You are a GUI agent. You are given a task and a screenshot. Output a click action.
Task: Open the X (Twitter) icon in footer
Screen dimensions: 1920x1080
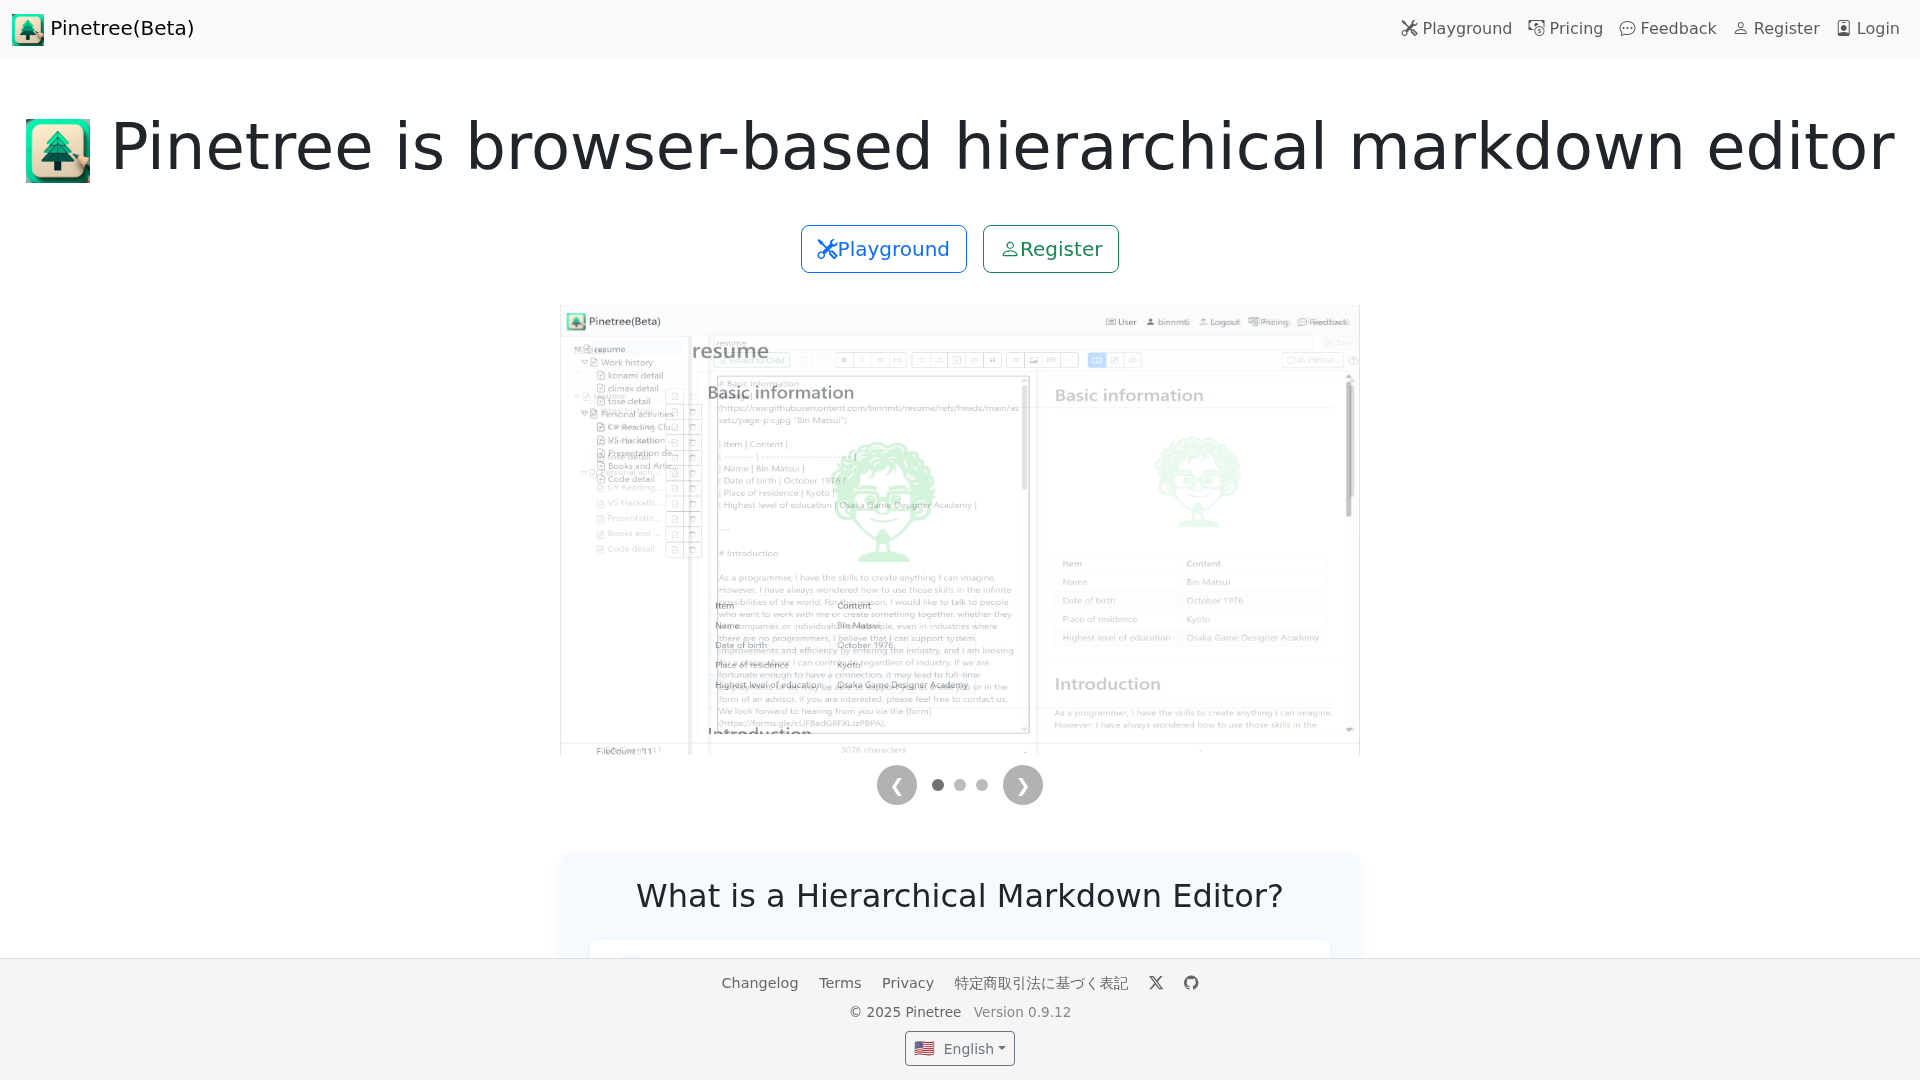click(1156, 983)
